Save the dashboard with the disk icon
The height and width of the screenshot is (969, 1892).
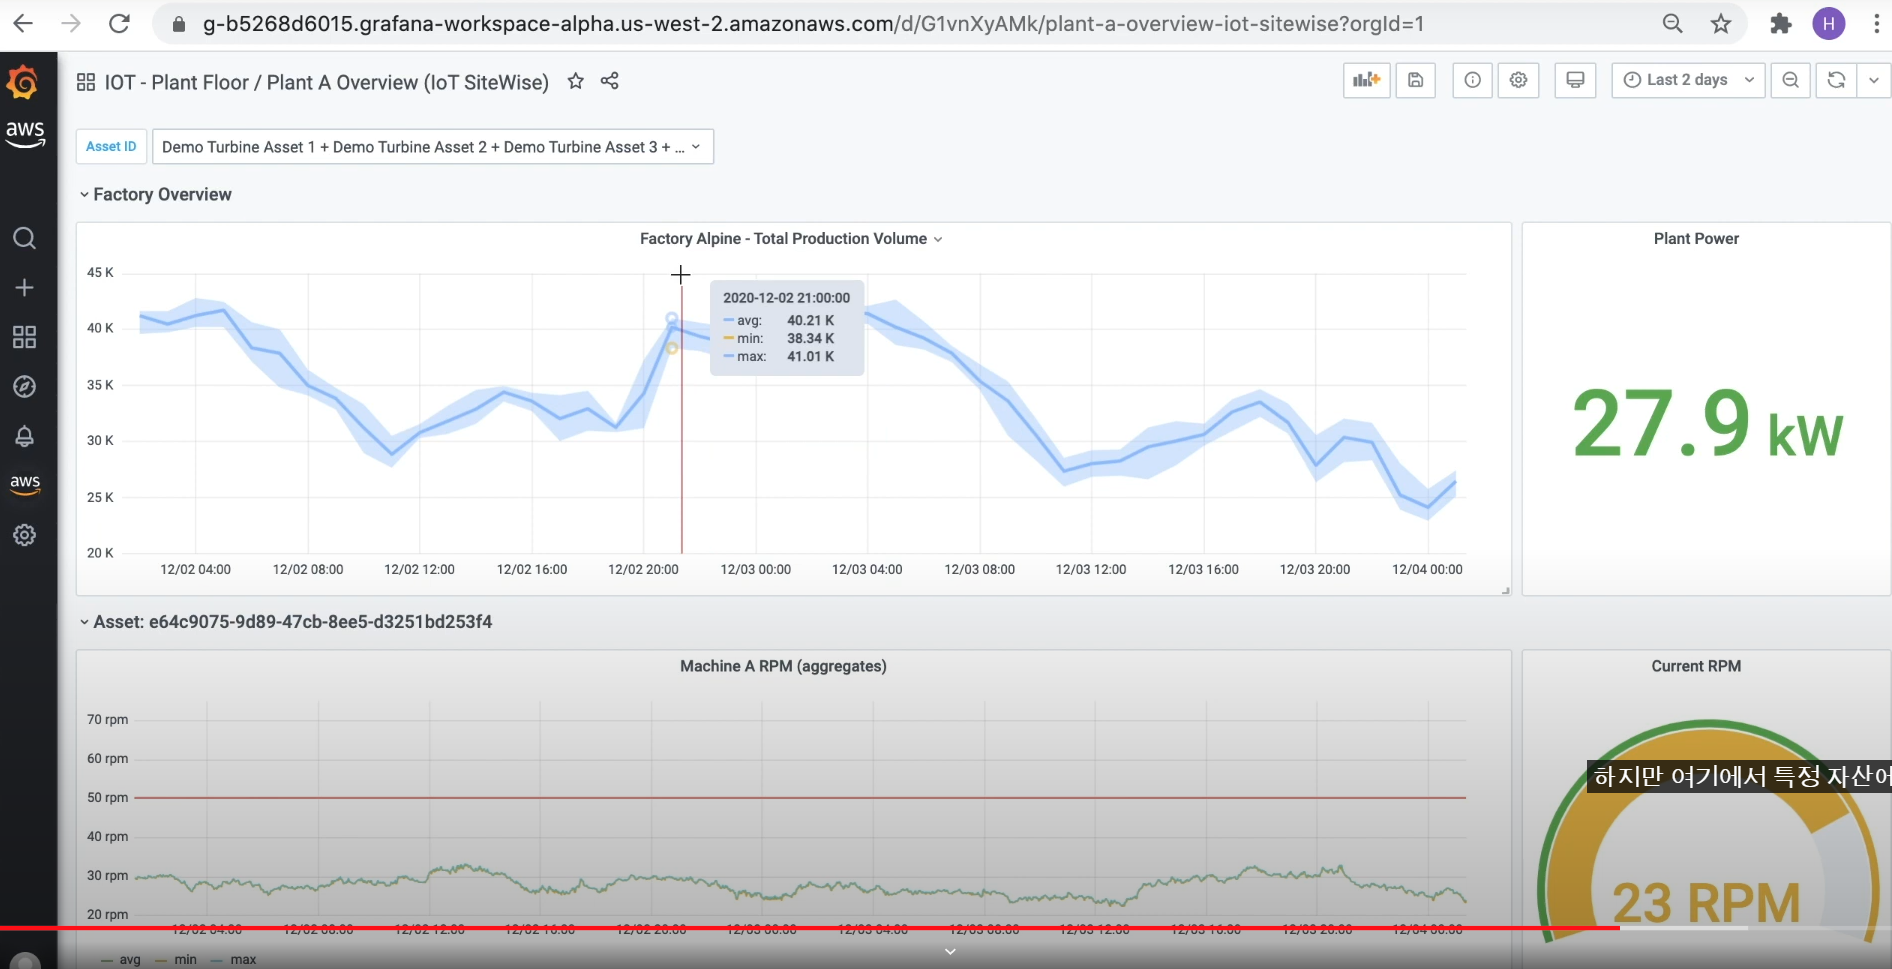[x=1416, y=80]
